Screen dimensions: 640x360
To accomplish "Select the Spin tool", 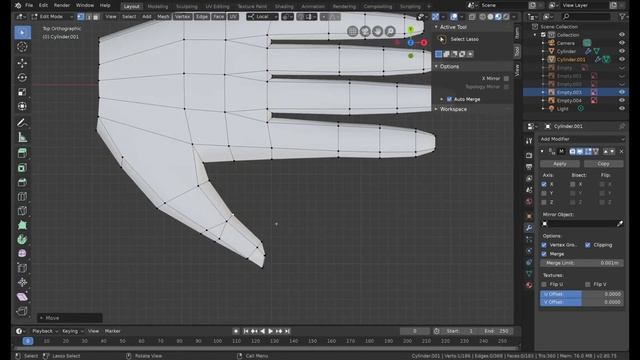I will tap(22, 239).
